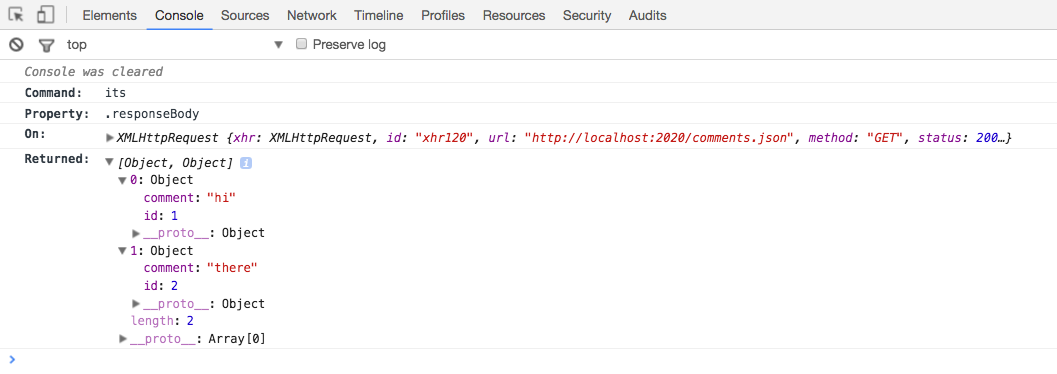Show the Security tab

pos(587,15)
